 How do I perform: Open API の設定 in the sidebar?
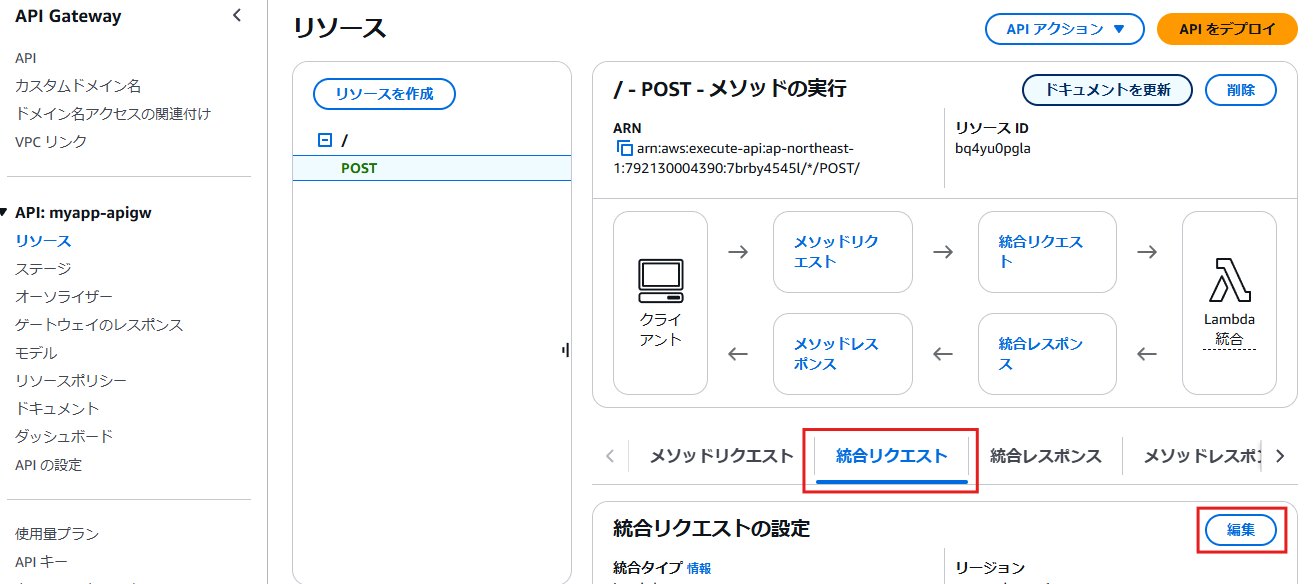(48, 465)
